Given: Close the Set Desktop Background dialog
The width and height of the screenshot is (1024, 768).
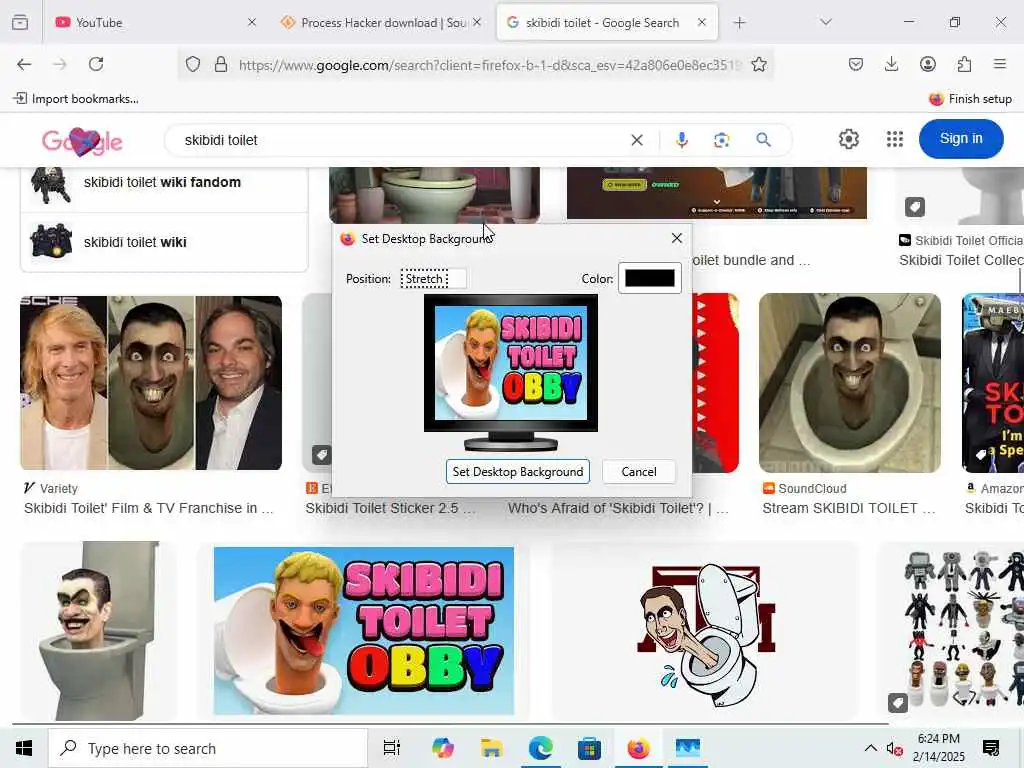Looking at the screenshot, I should [x=677, y=238].
